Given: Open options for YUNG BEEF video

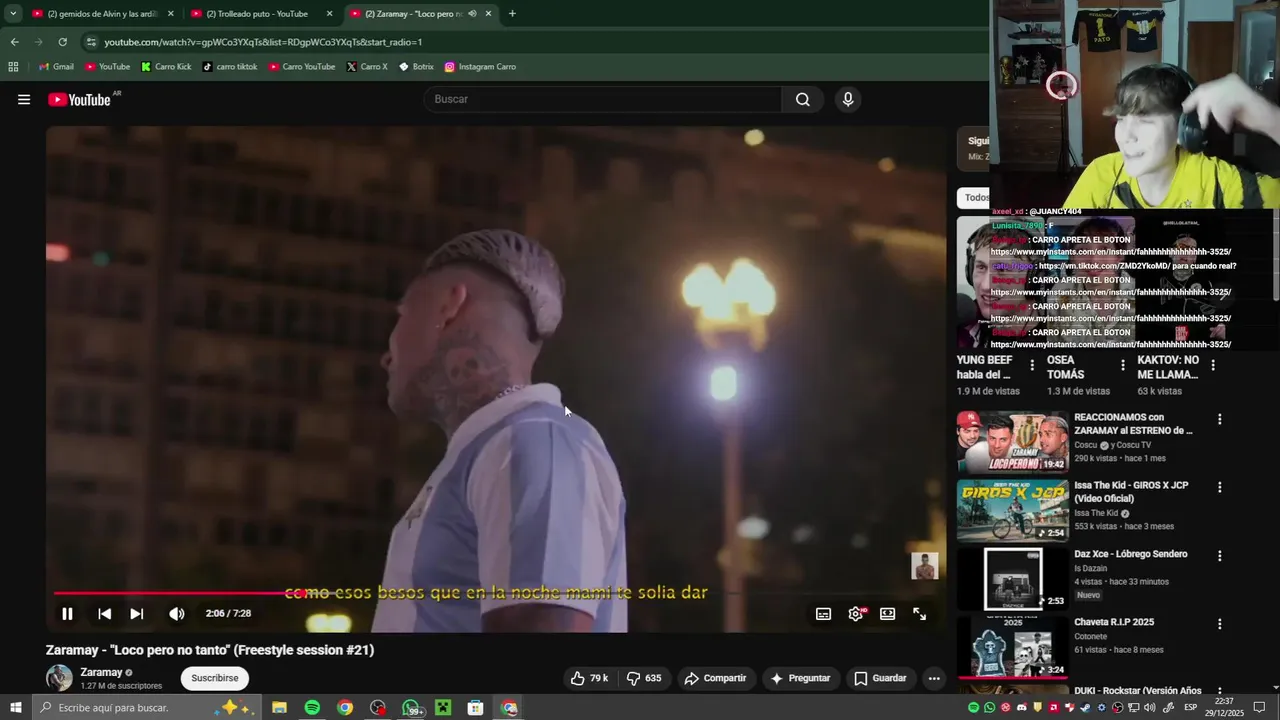Looking at the screenshot, I should point(1032,365).
